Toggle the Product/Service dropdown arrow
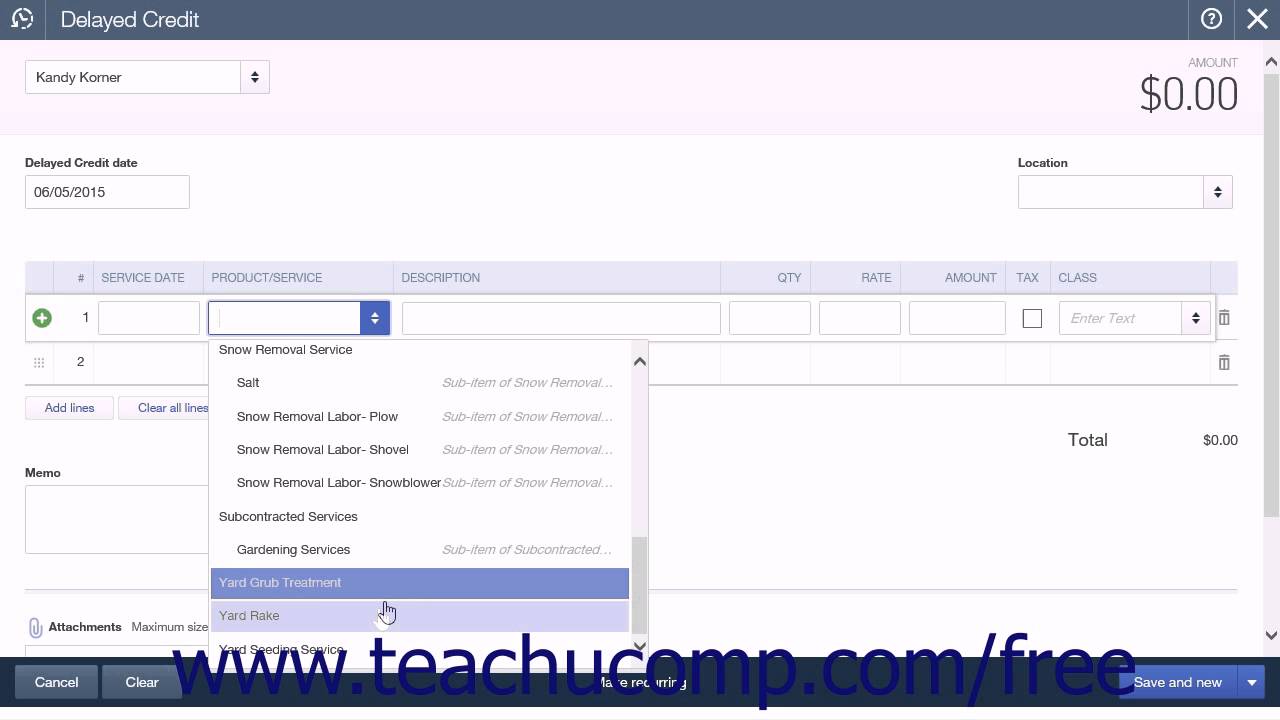Image resolution: width=1280 pixels, height=720 pixels. 375,318
